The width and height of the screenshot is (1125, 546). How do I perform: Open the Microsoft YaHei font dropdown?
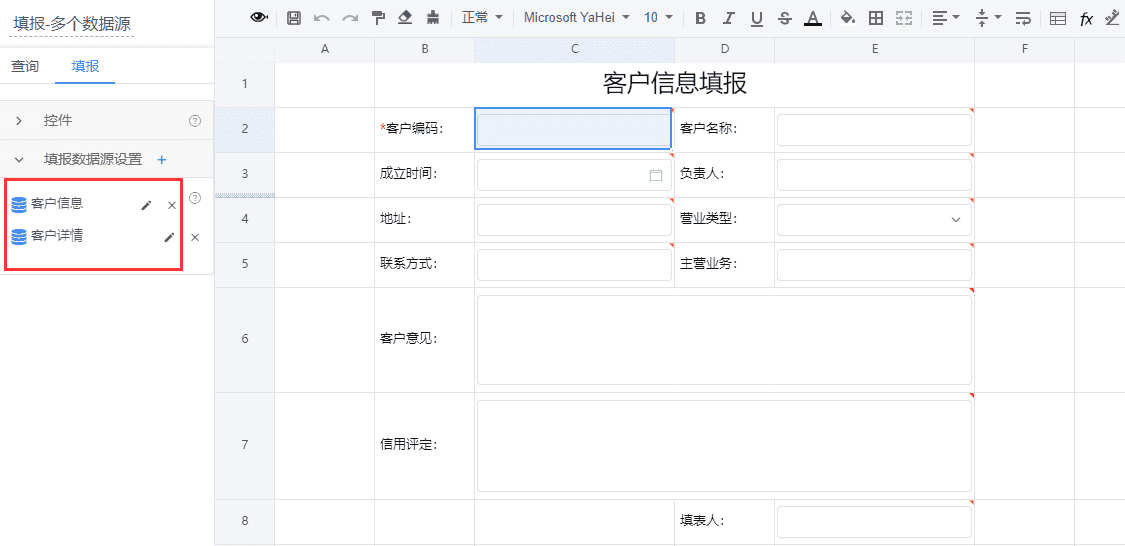[x=577, y=18]
